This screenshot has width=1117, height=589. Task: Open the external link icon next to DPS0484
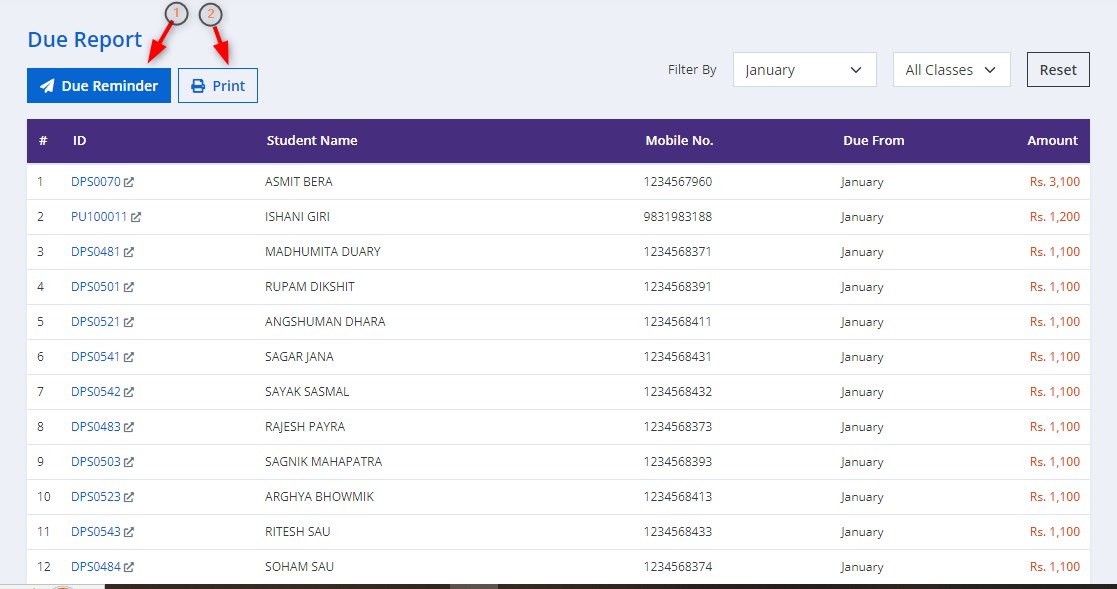click(129, 567)
